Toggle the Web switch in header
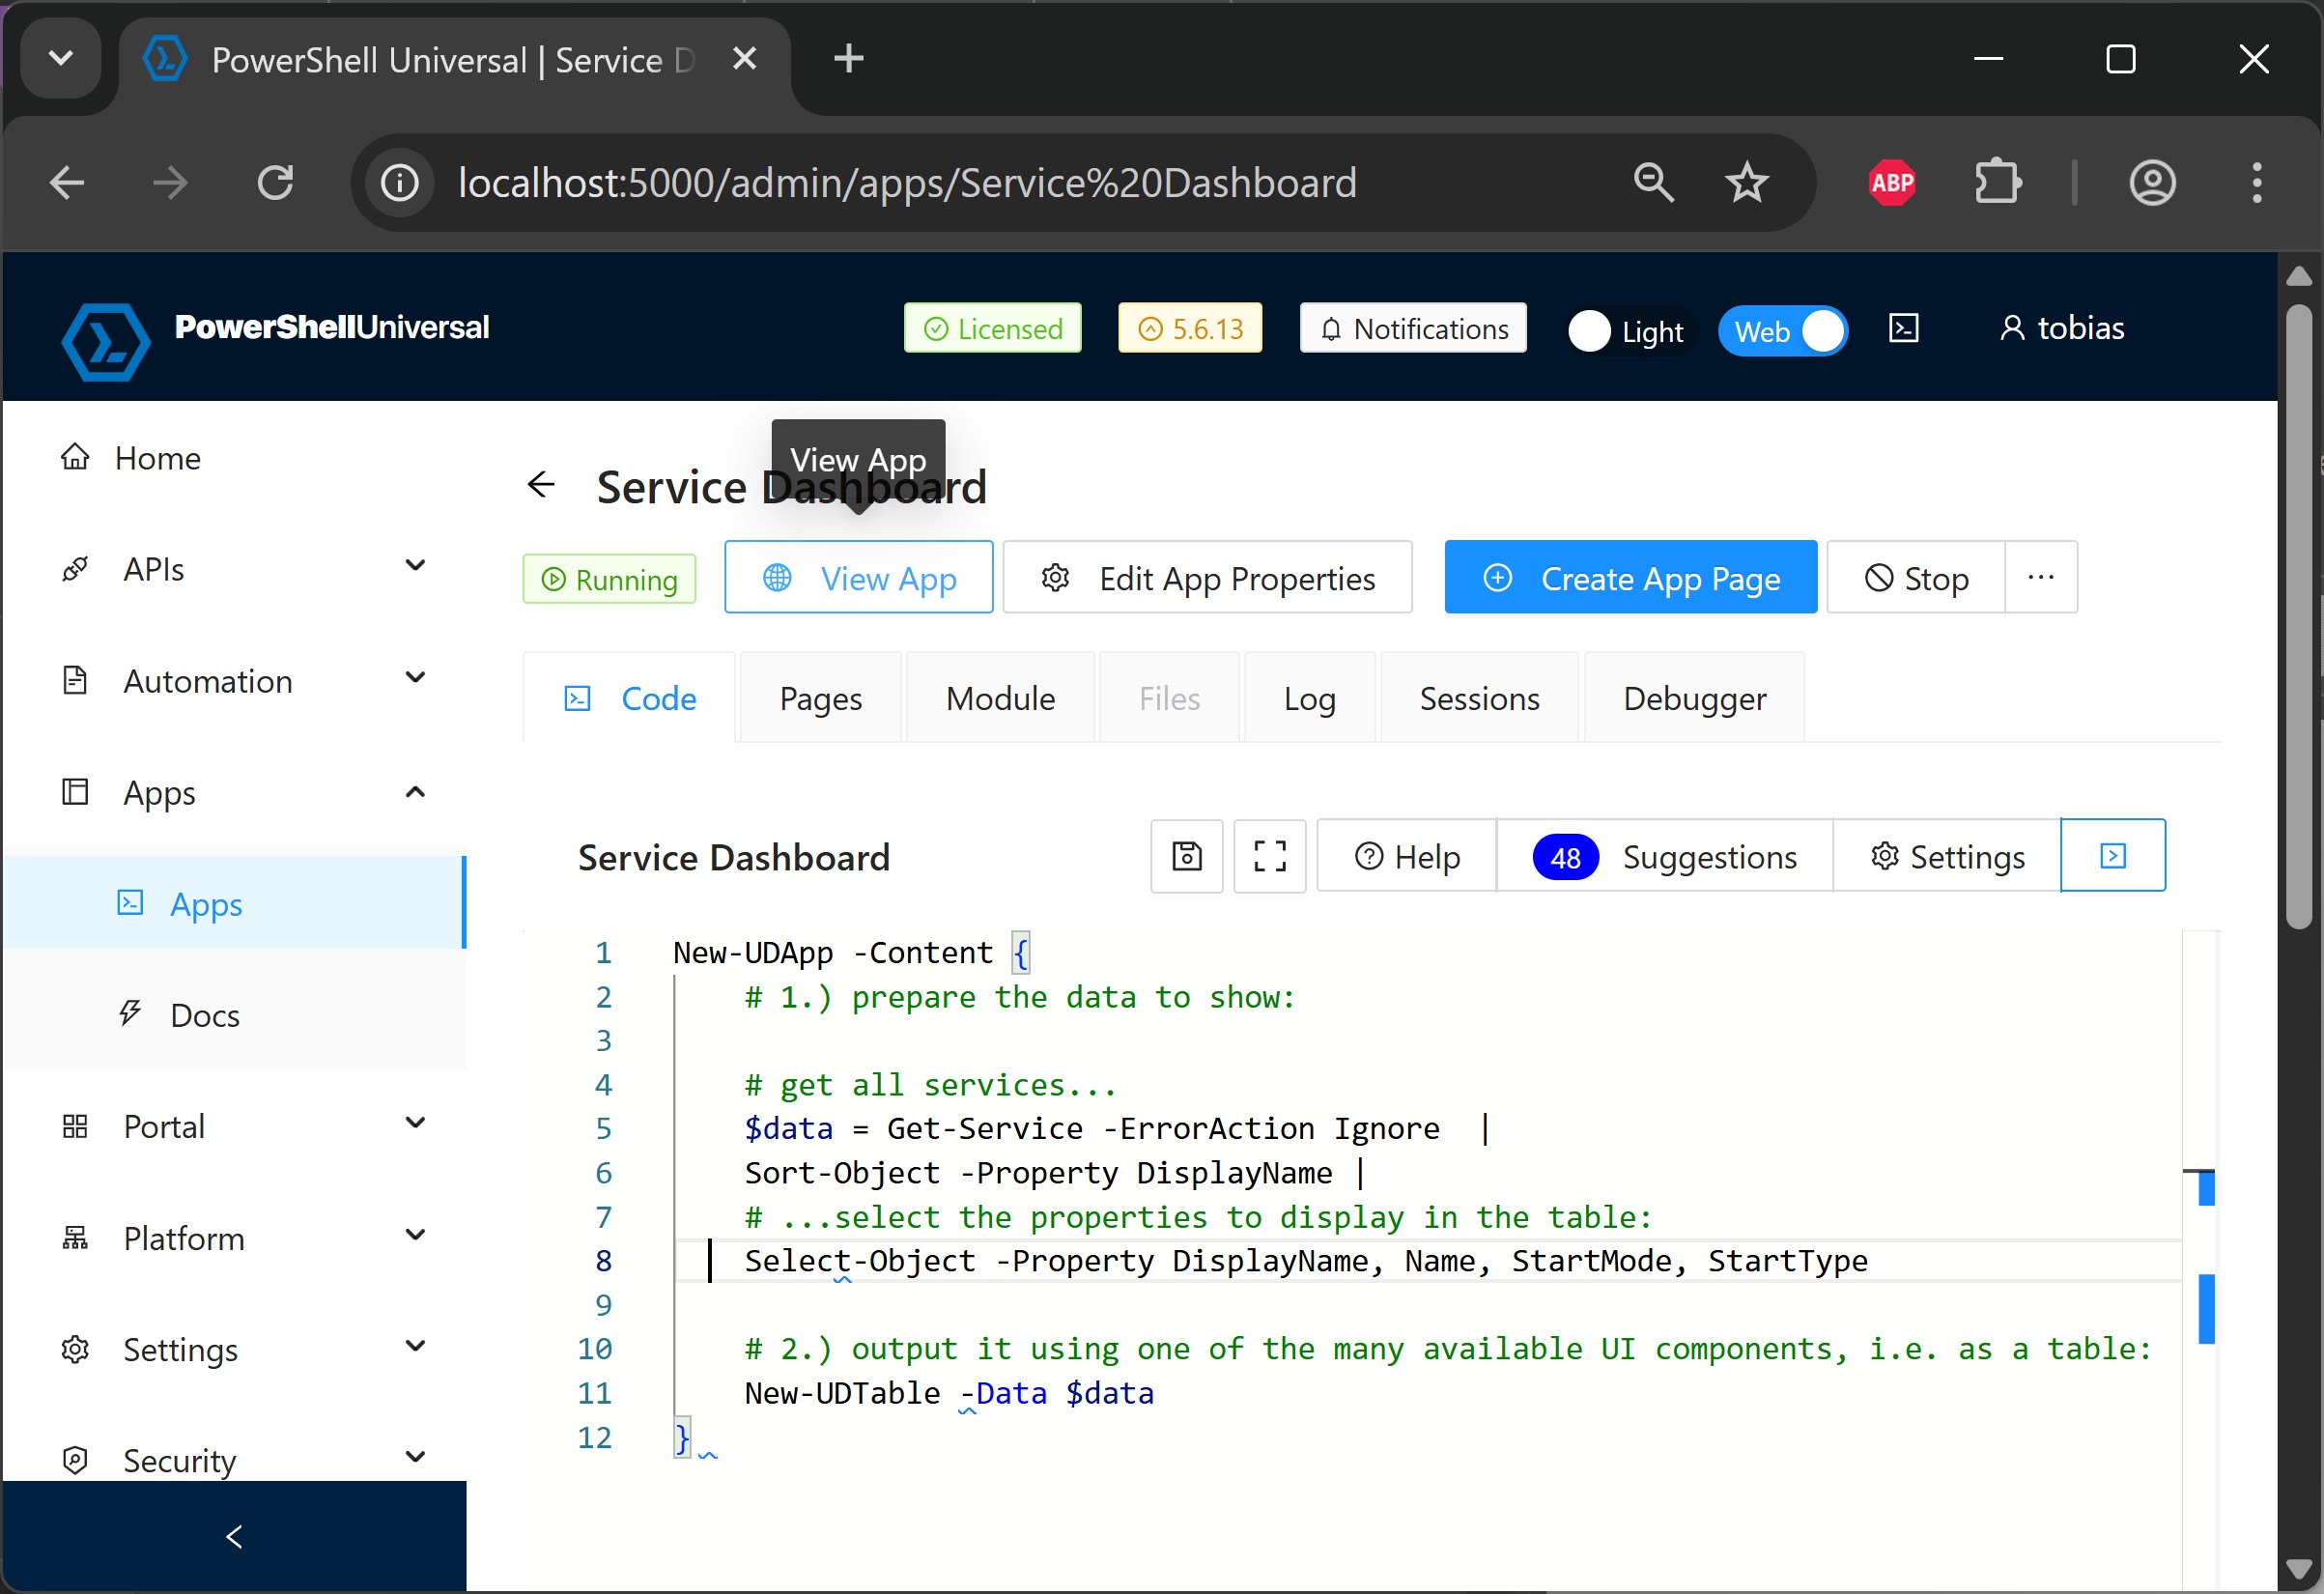Image resolution: width=2324 pixels, height=1594 pixels. [1783, 331]
